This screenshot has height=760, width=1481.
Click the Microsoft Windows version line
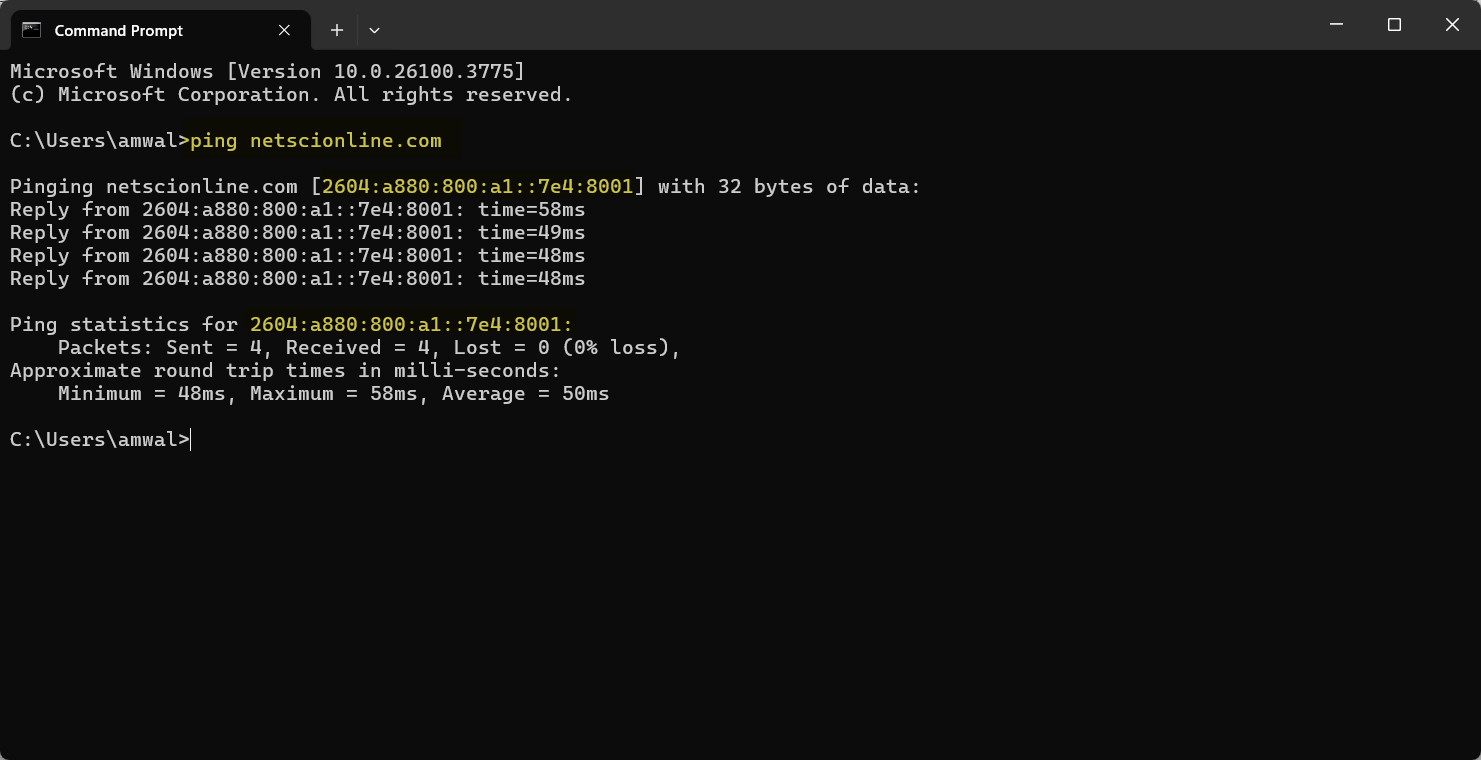click(x=265, y=71)
